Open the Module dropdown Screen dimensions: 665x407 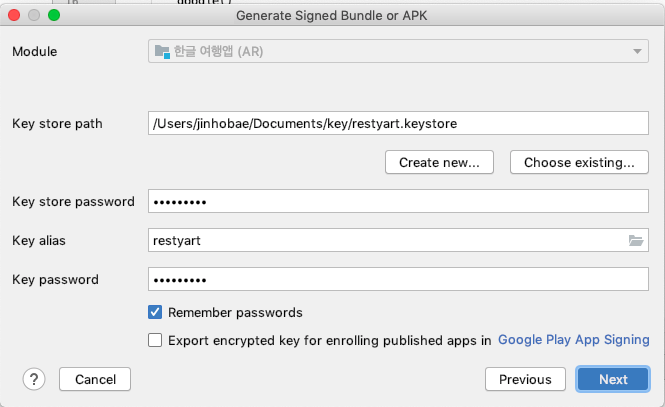coord(398,52)
